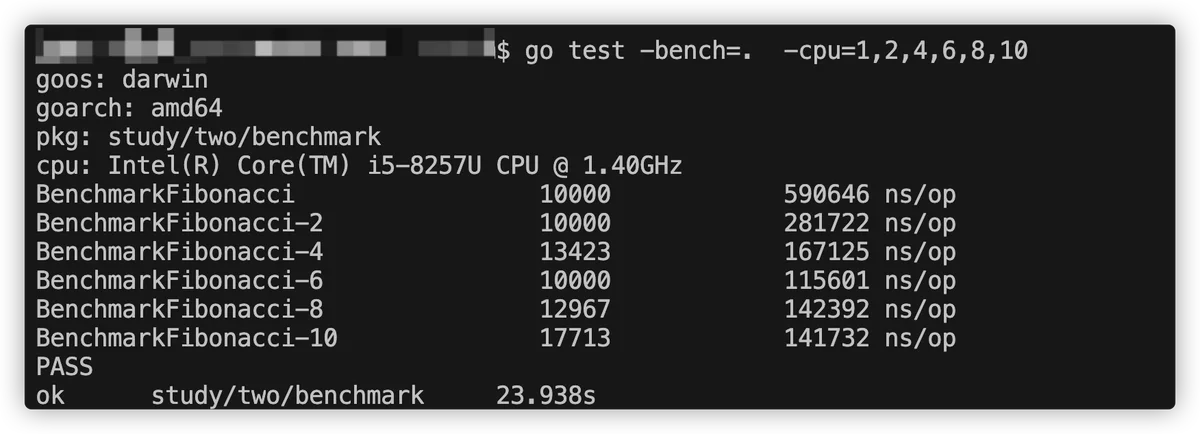This screenshot has width=1200, height=434.
Task: Click BenchmarkFibonacci-2 result row
Action: coord(496,223)
